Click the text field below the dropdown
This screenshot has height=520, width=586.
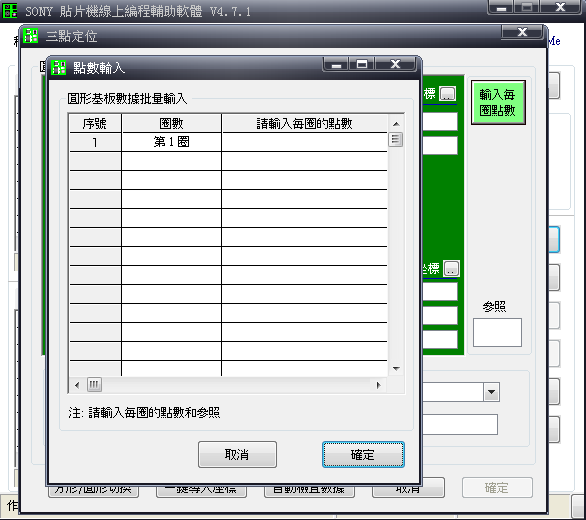[x=460, y=424]
